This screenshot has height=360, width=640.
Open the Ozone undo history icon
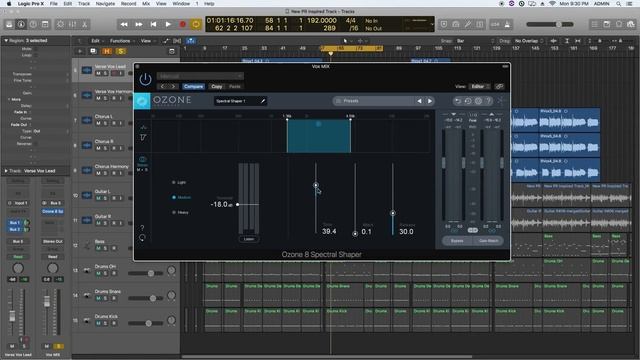pos(468,101)
